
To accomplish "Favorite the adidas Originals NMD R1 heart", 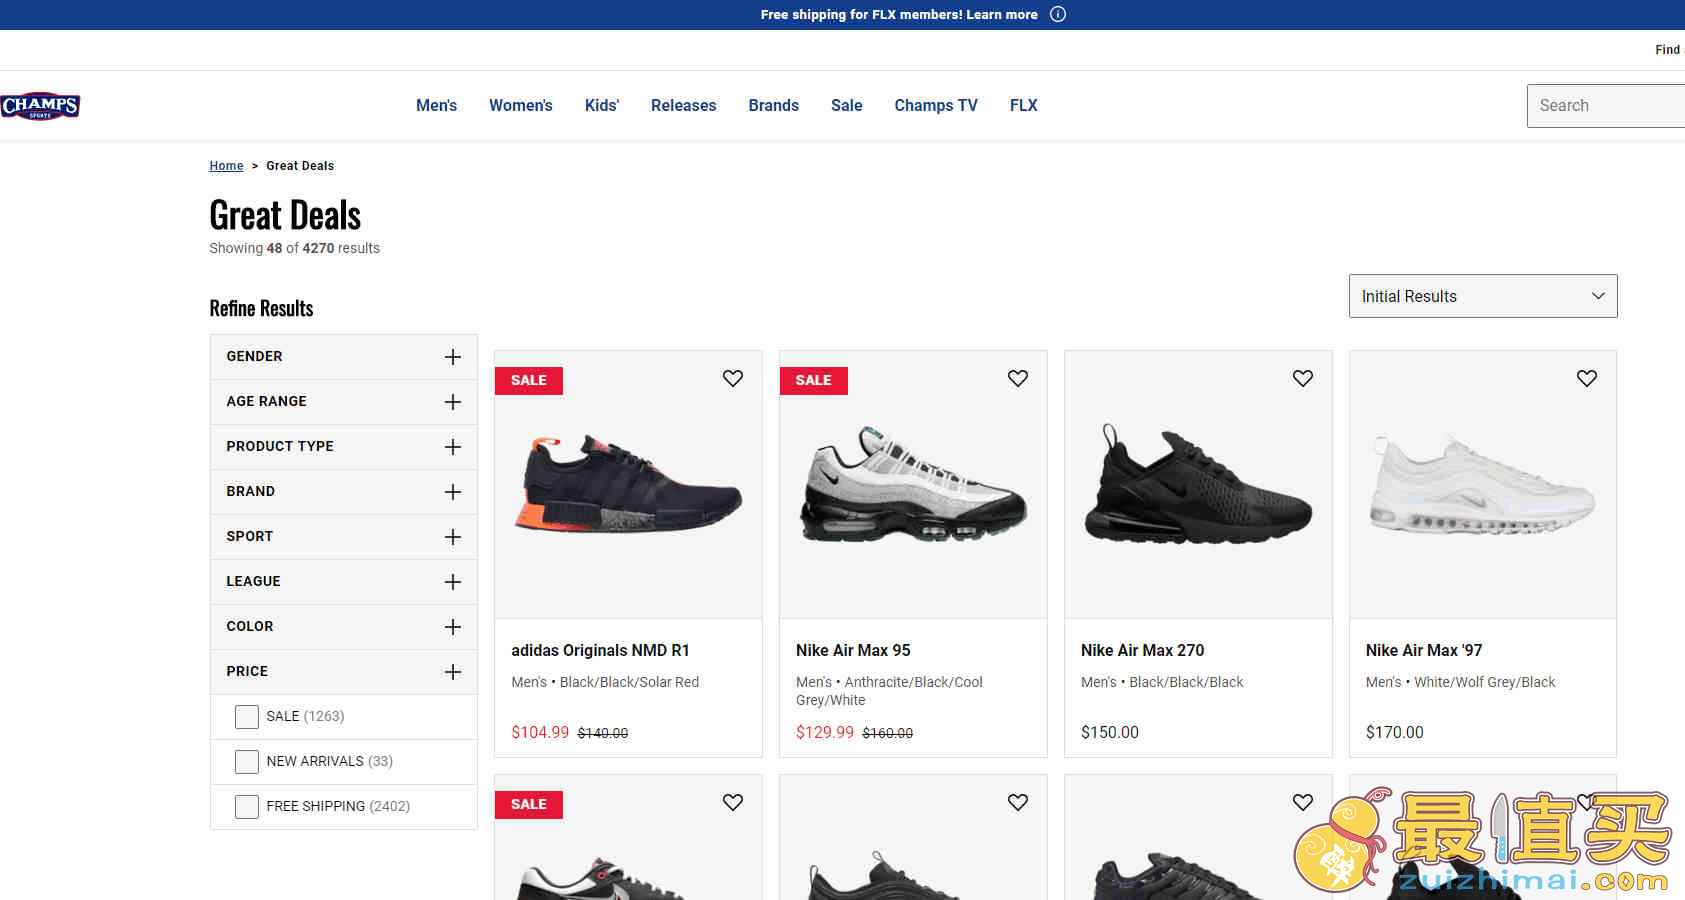I will tap(733, 378).
